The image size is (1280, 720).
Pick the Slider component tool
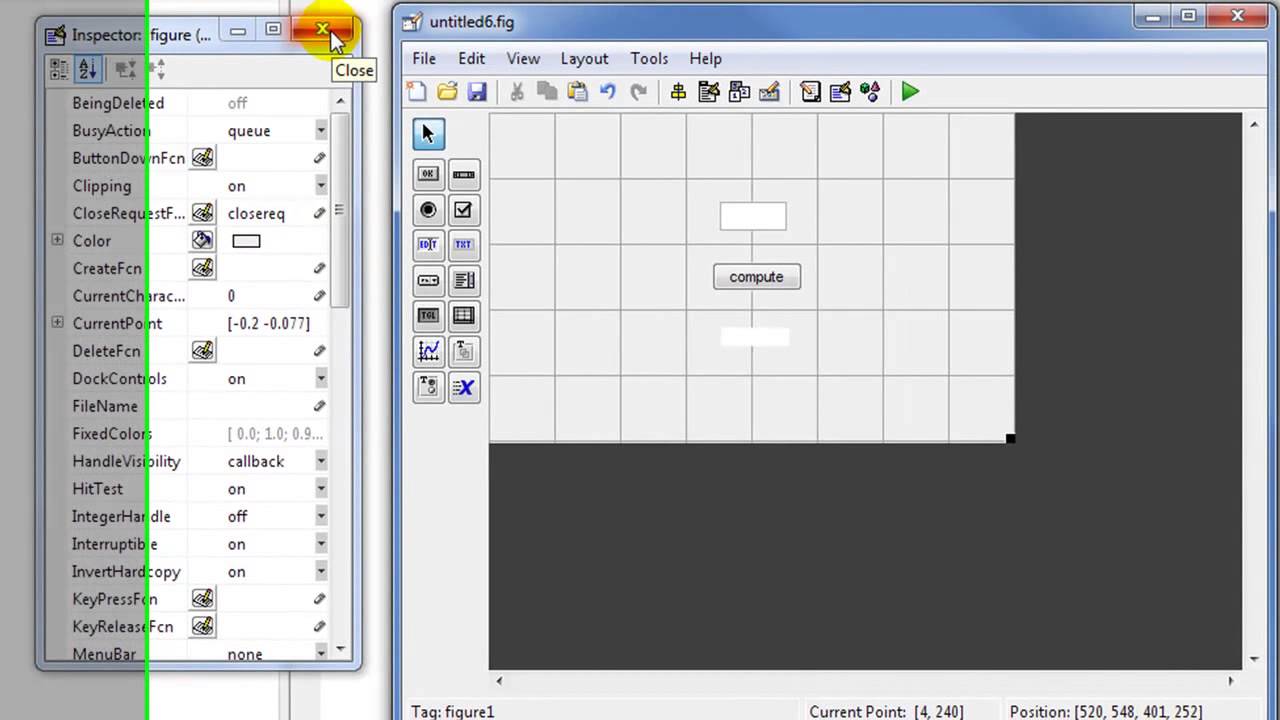[463, 174]
